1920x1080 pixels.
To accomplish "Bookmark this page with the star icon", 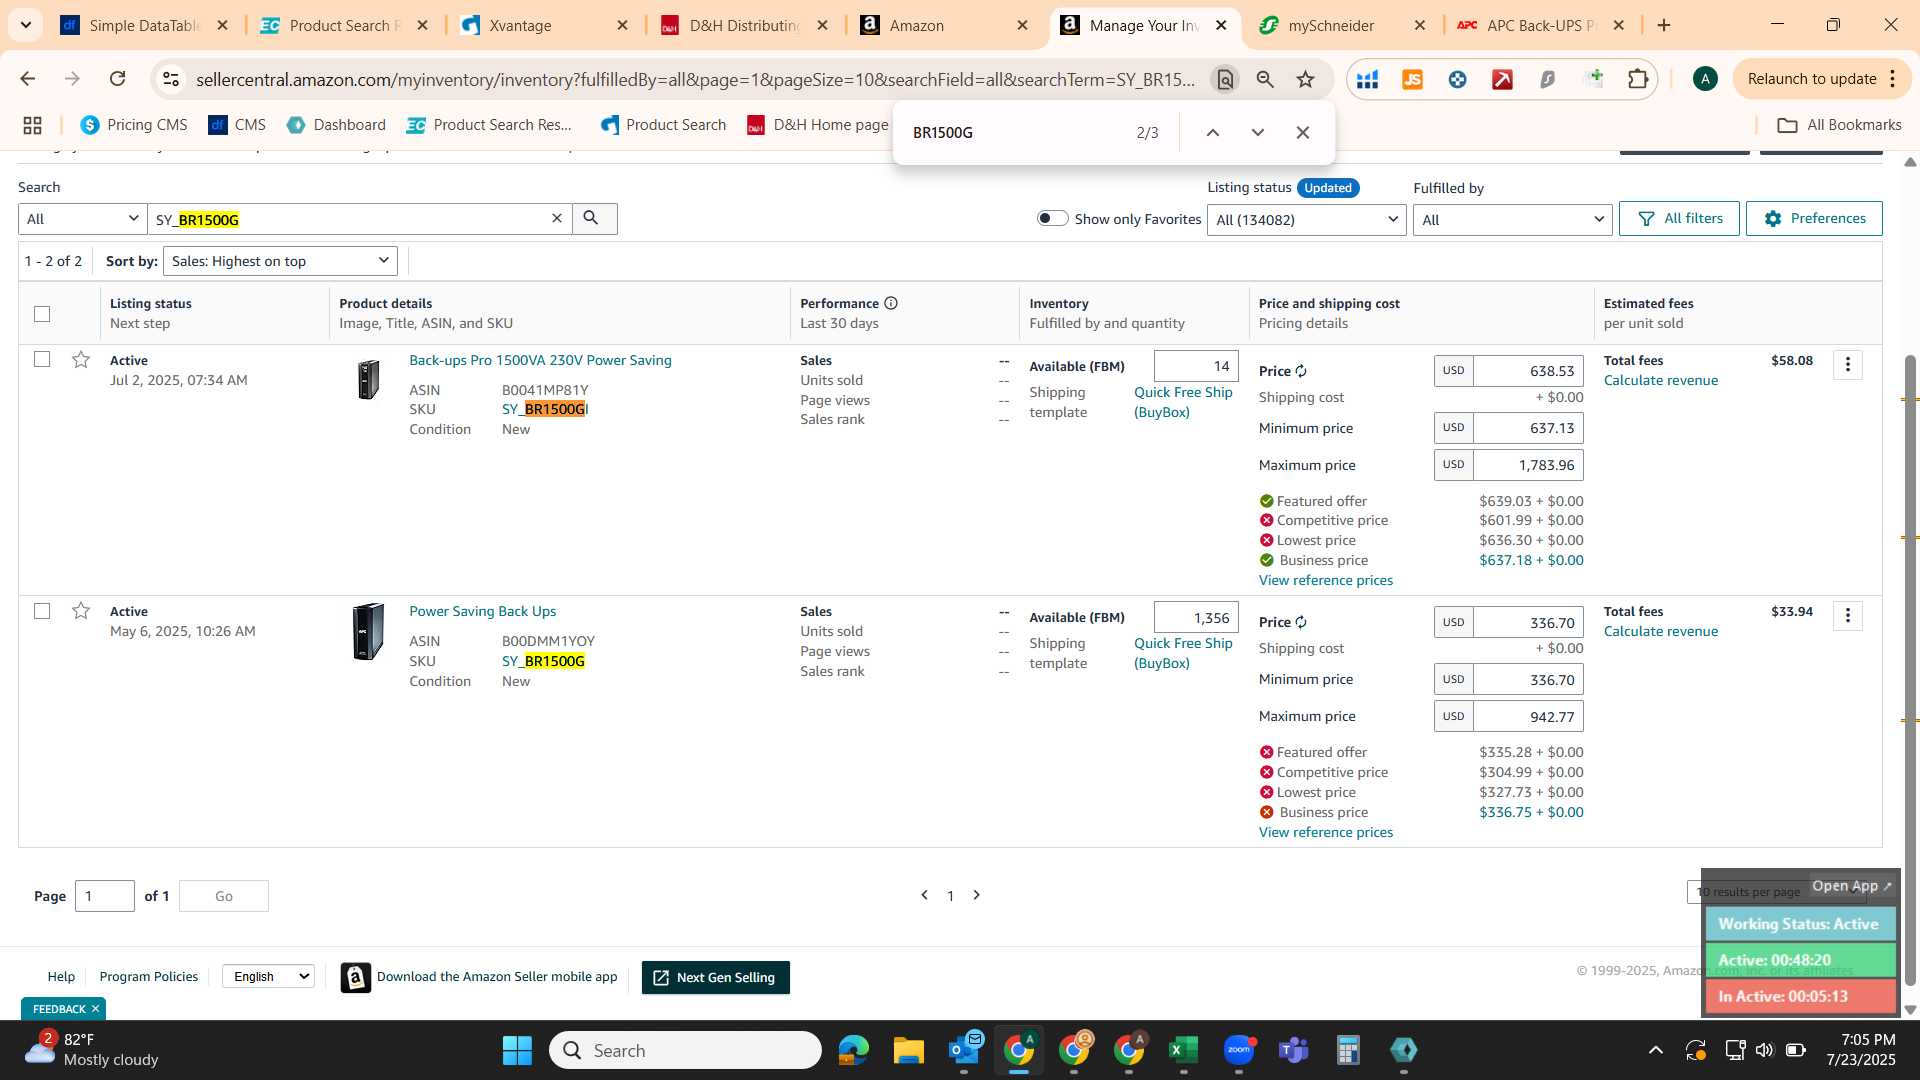I will pos(1305,79).
